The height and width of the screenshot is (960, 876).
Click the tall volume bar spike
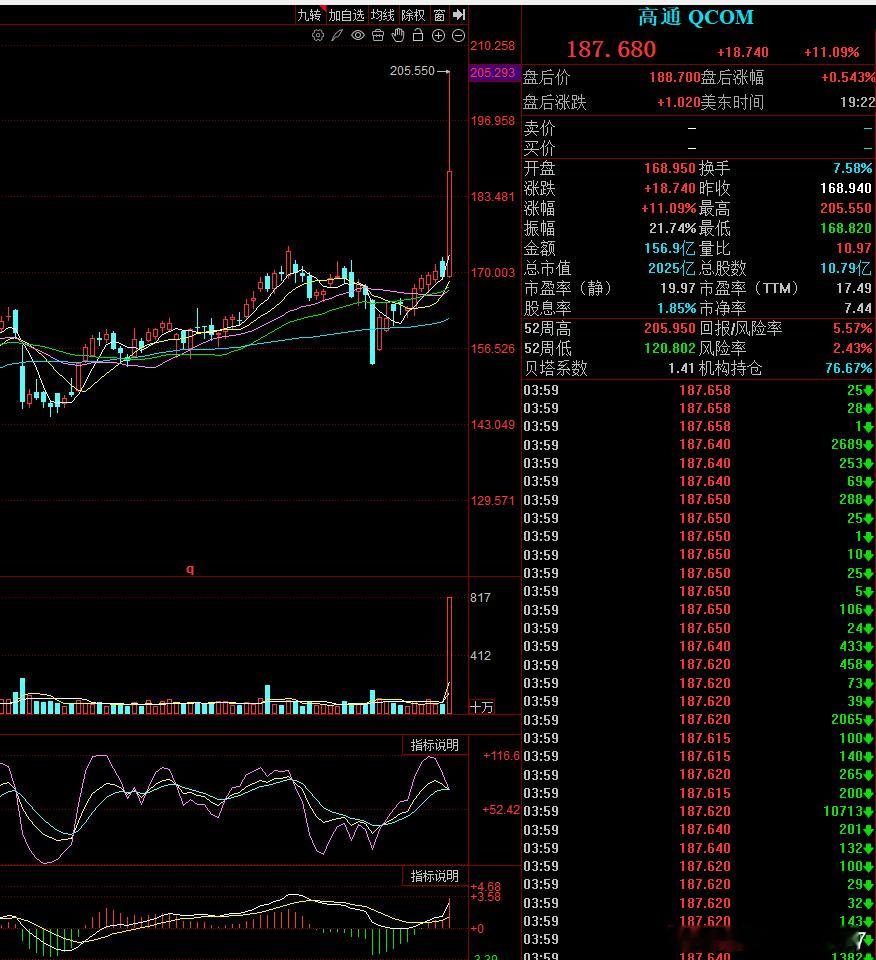450,655
